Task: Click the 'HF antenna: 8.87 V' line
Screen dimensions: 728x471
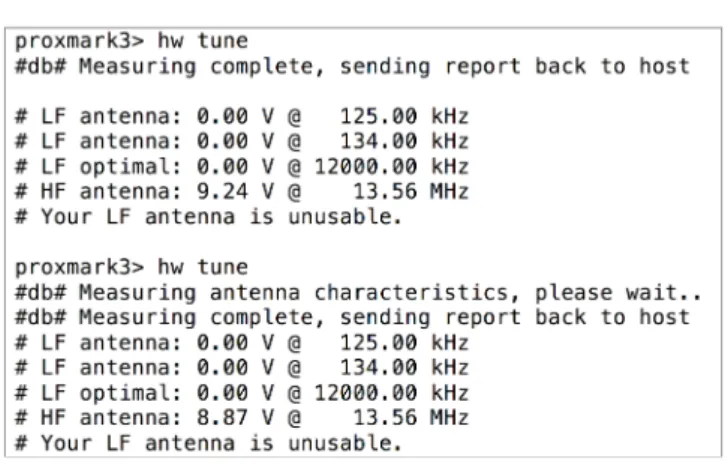Action: pyautogui.click(x=242, y=418)
